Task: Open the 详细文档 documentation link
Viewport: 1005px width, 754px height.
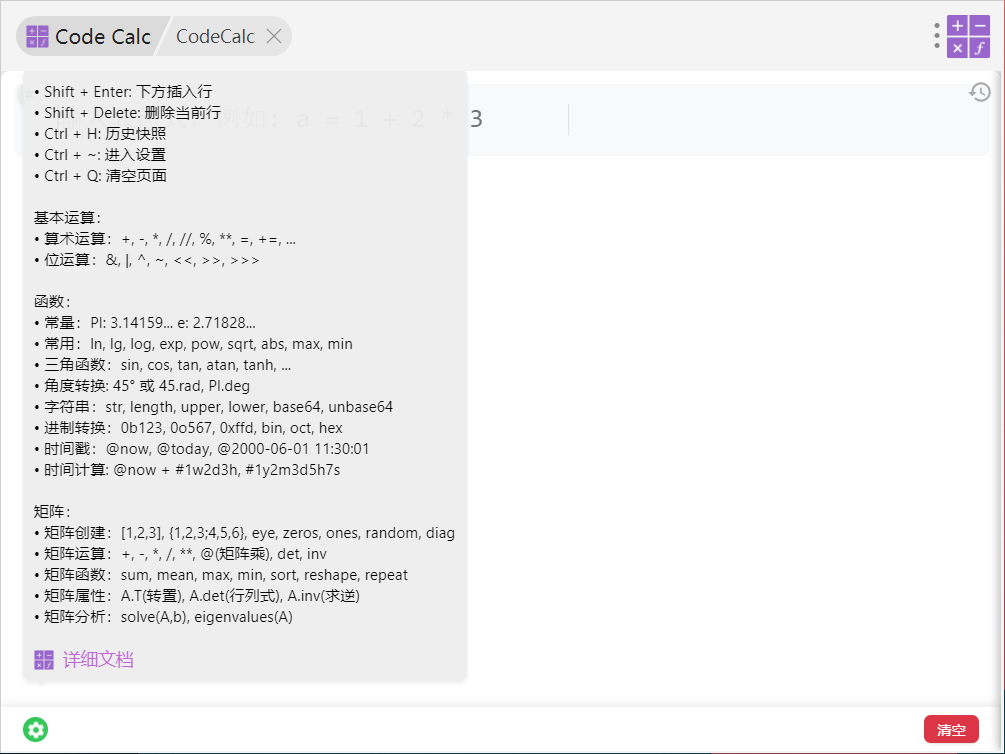Action: tap(98, 660)
